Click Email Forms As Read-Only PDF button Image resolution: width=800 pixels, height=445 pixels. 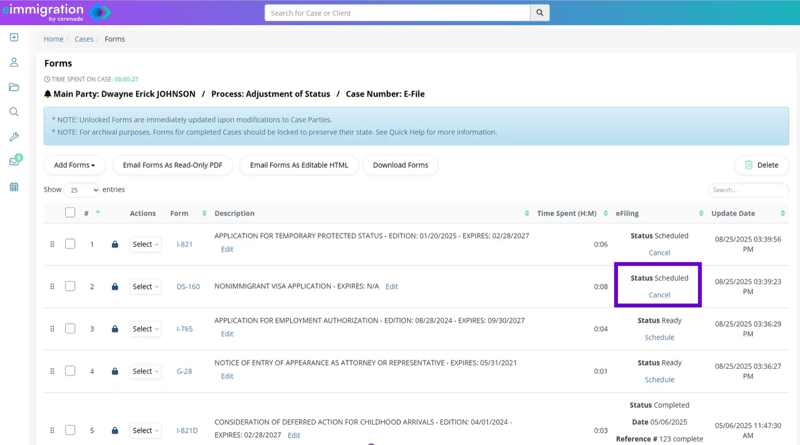(x=172, y=165)
